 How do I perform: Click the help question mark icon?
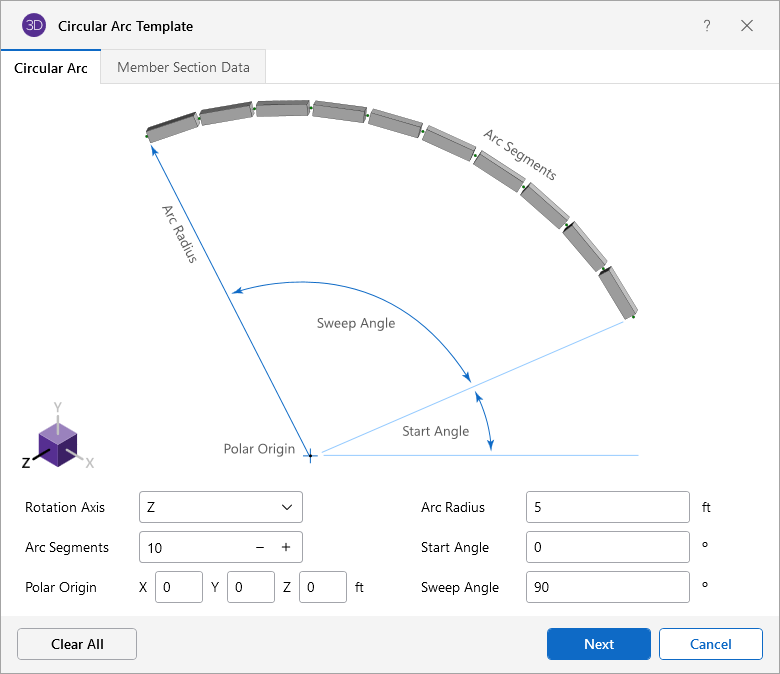[x=707, y=26]
